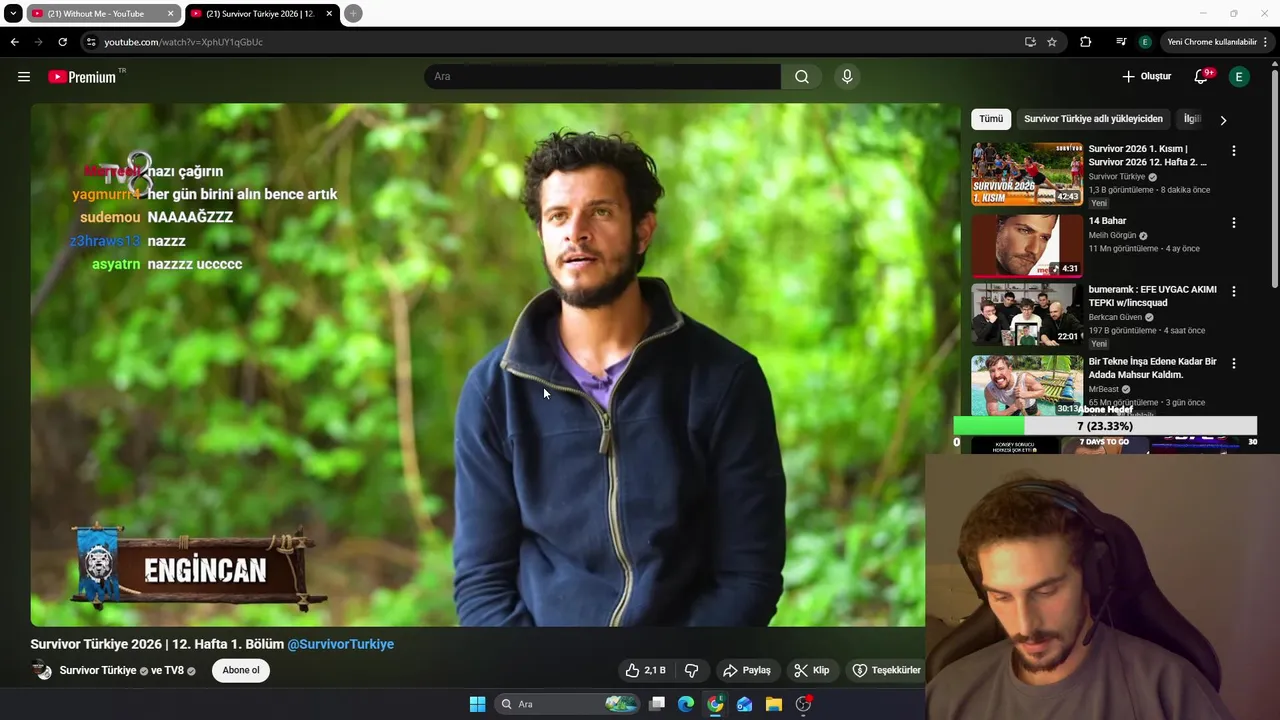
Task: Close the Without Me tab
Action: pyautogui.click(x=170, y=14)
